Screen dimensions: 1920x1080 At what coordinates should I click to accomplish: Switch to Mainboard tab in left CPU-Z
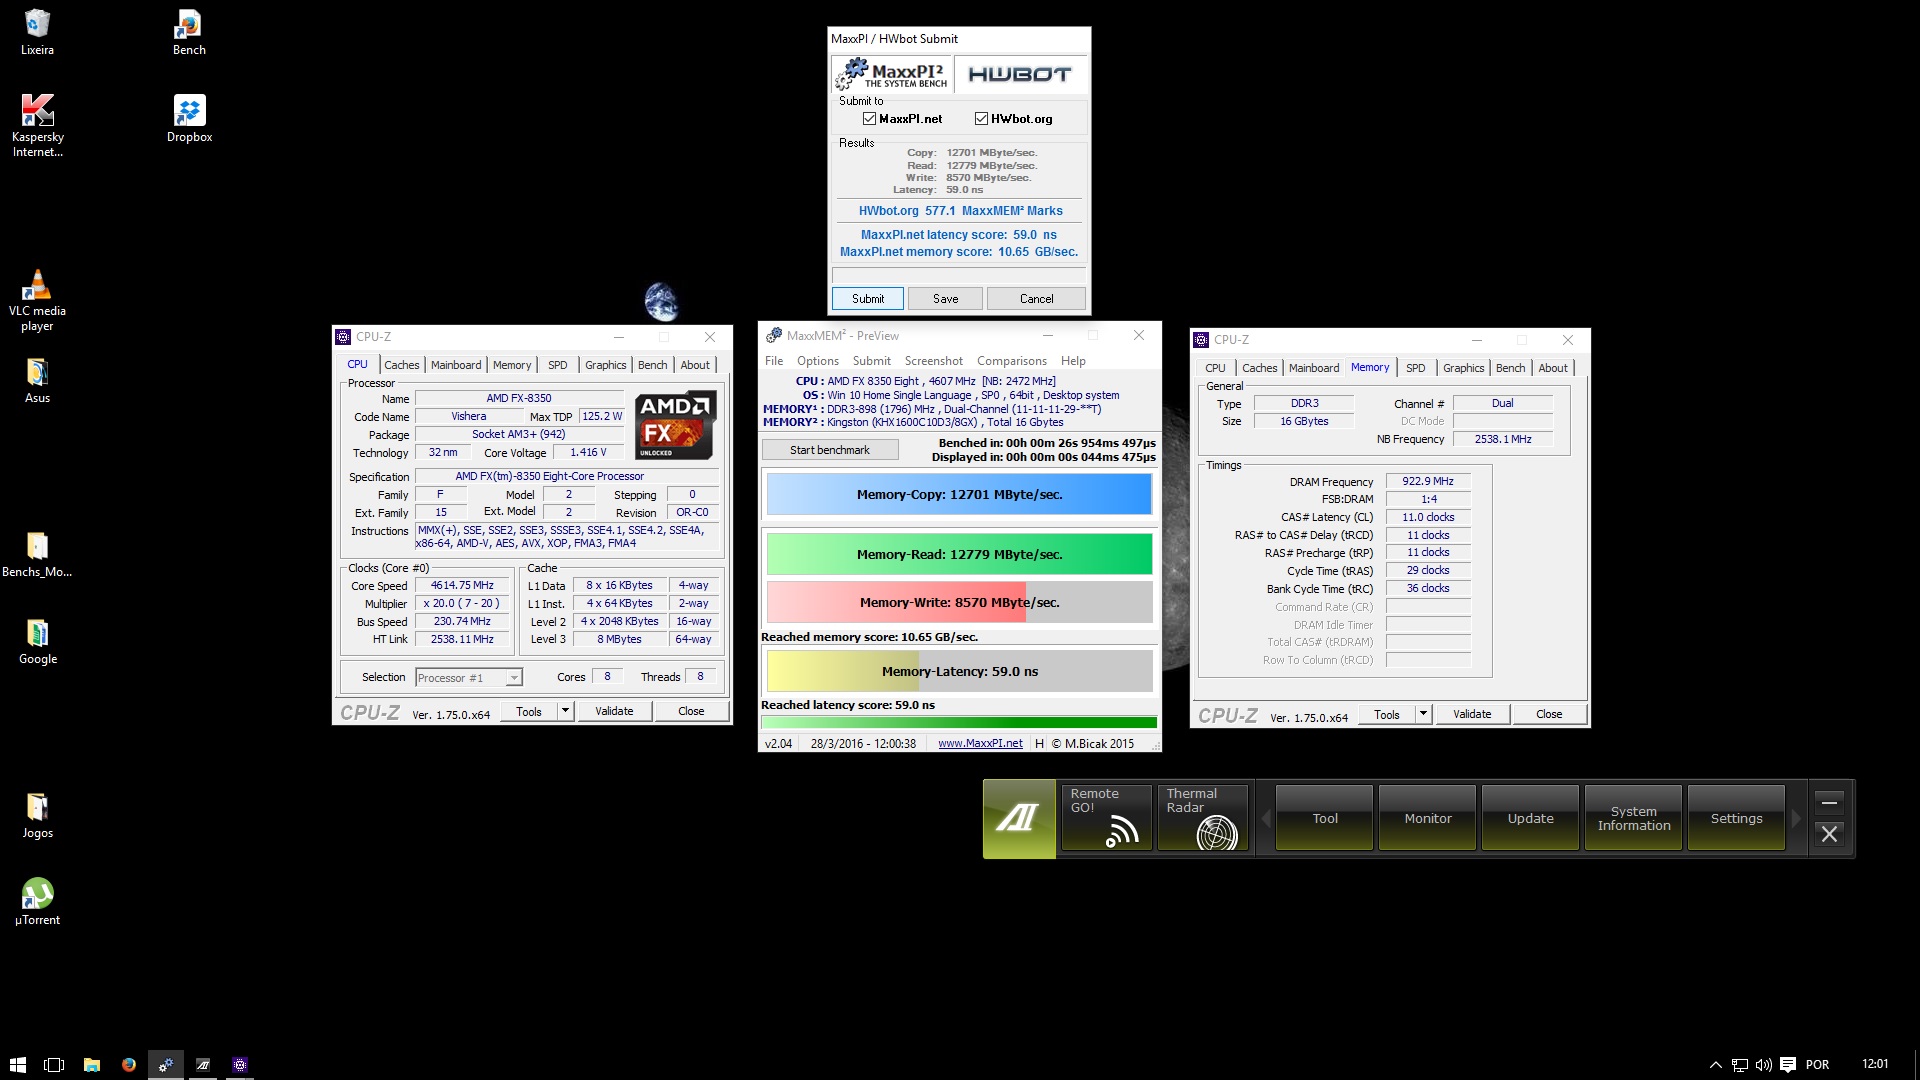pyautogui.click(x=456, y=365)
